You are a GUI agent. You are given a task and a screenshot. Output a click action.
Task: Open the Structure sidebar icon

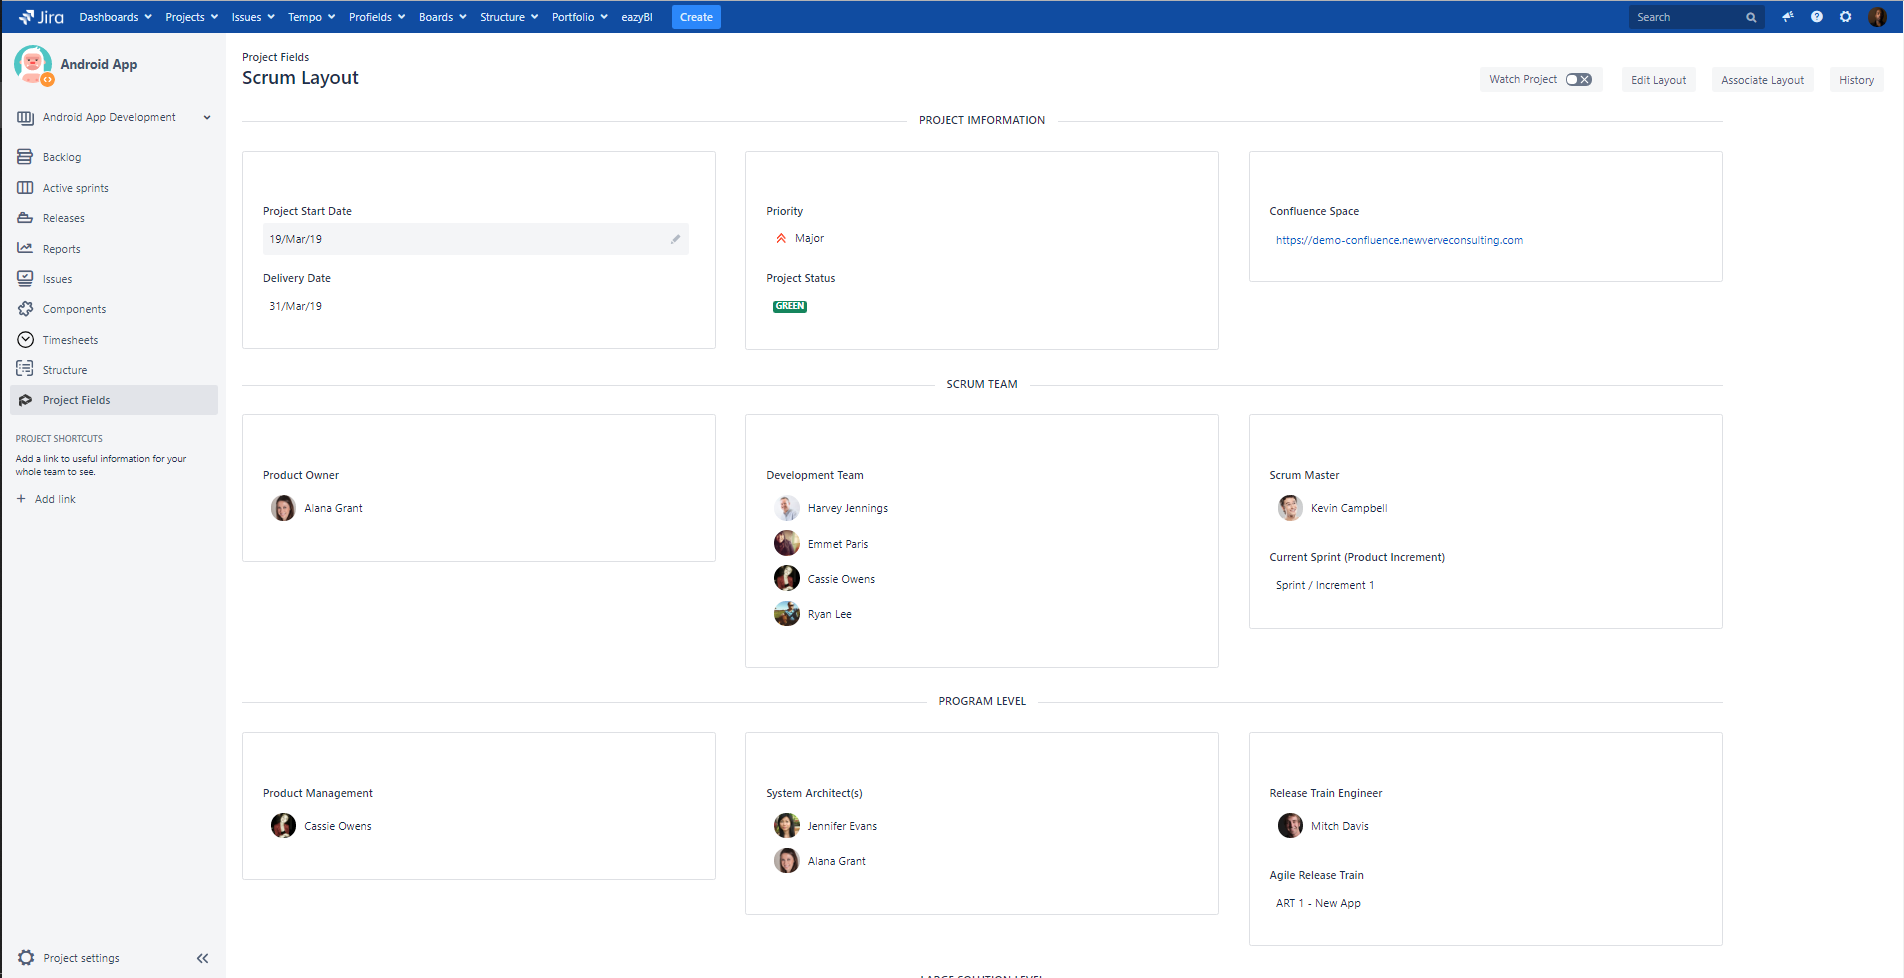24,368
